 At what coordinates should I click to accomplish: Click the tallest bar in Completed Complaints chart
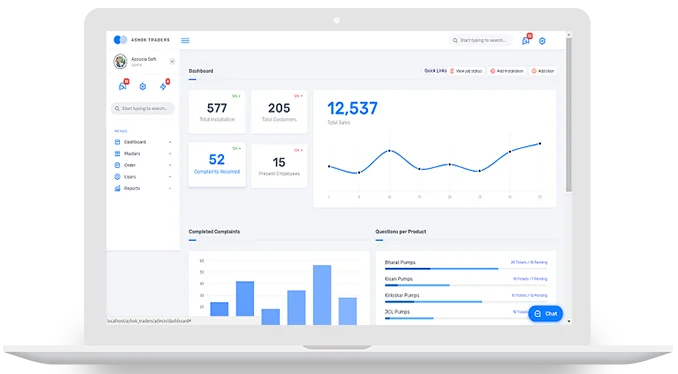[x=322, y=295]
